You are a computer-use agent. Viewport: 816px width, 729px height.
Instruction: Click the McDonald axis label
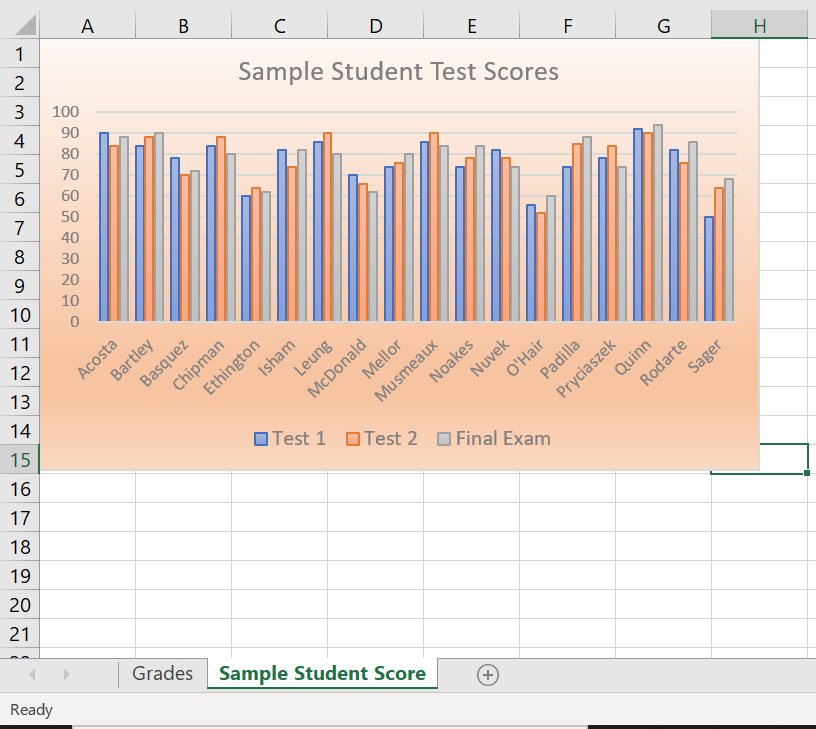tap(337, 368)
